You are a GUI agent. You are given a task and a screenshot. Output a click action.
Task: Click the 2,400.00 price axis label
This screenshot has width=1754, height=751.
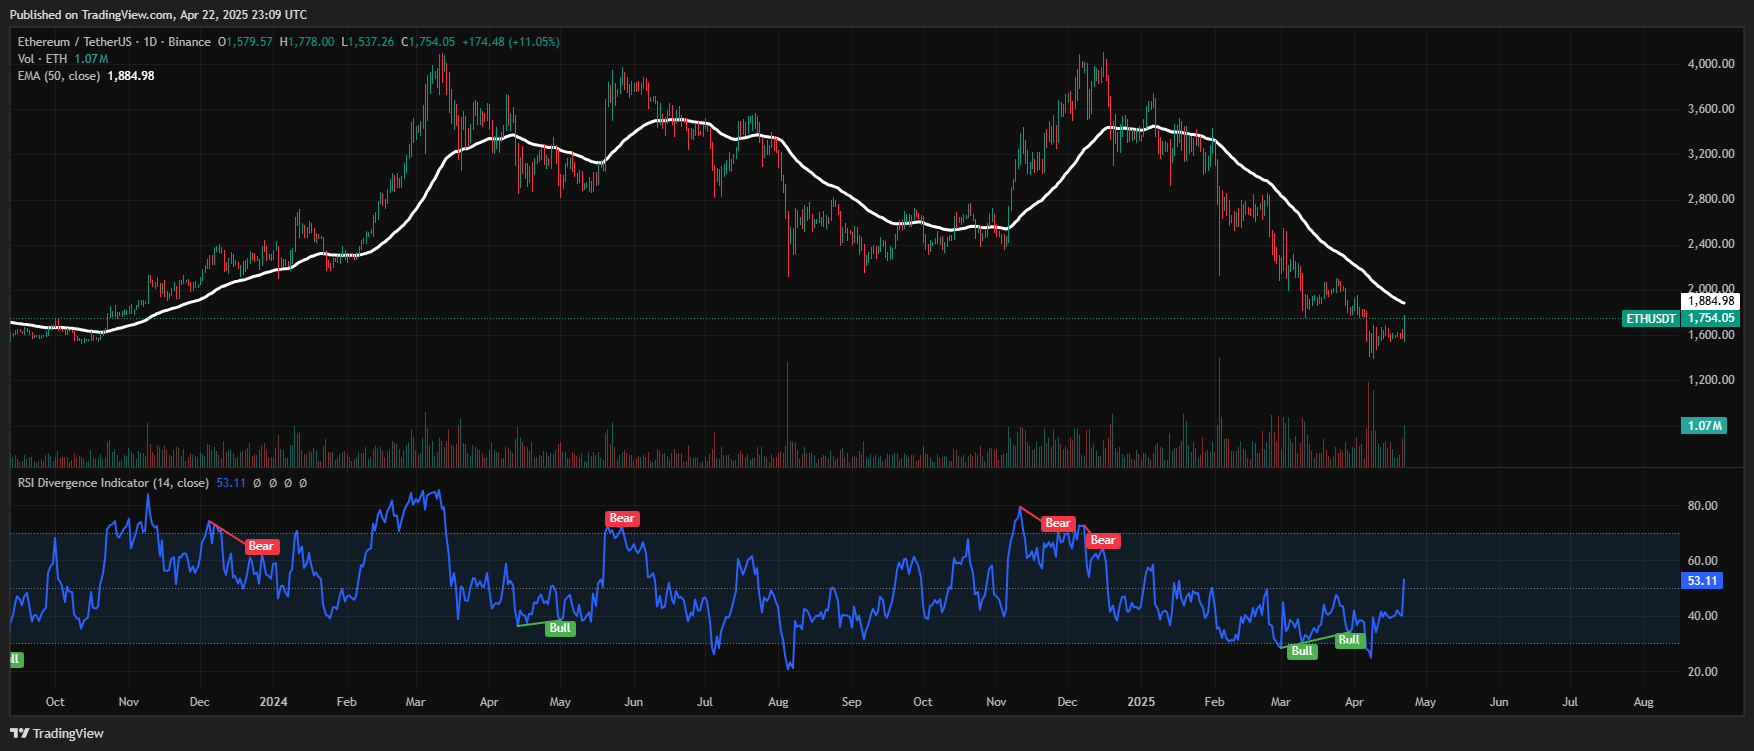pyautogui.click(x=1711, y=244)
